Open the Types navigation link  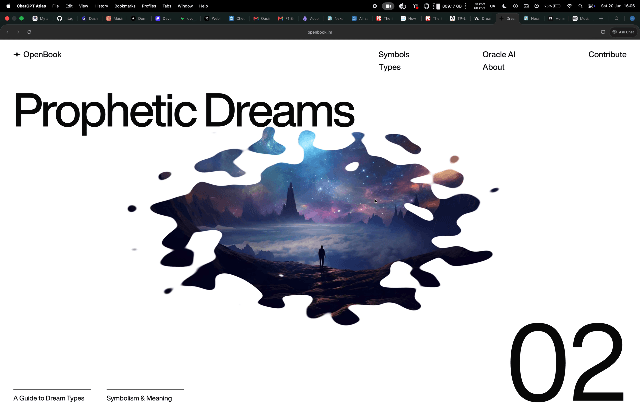389,67
